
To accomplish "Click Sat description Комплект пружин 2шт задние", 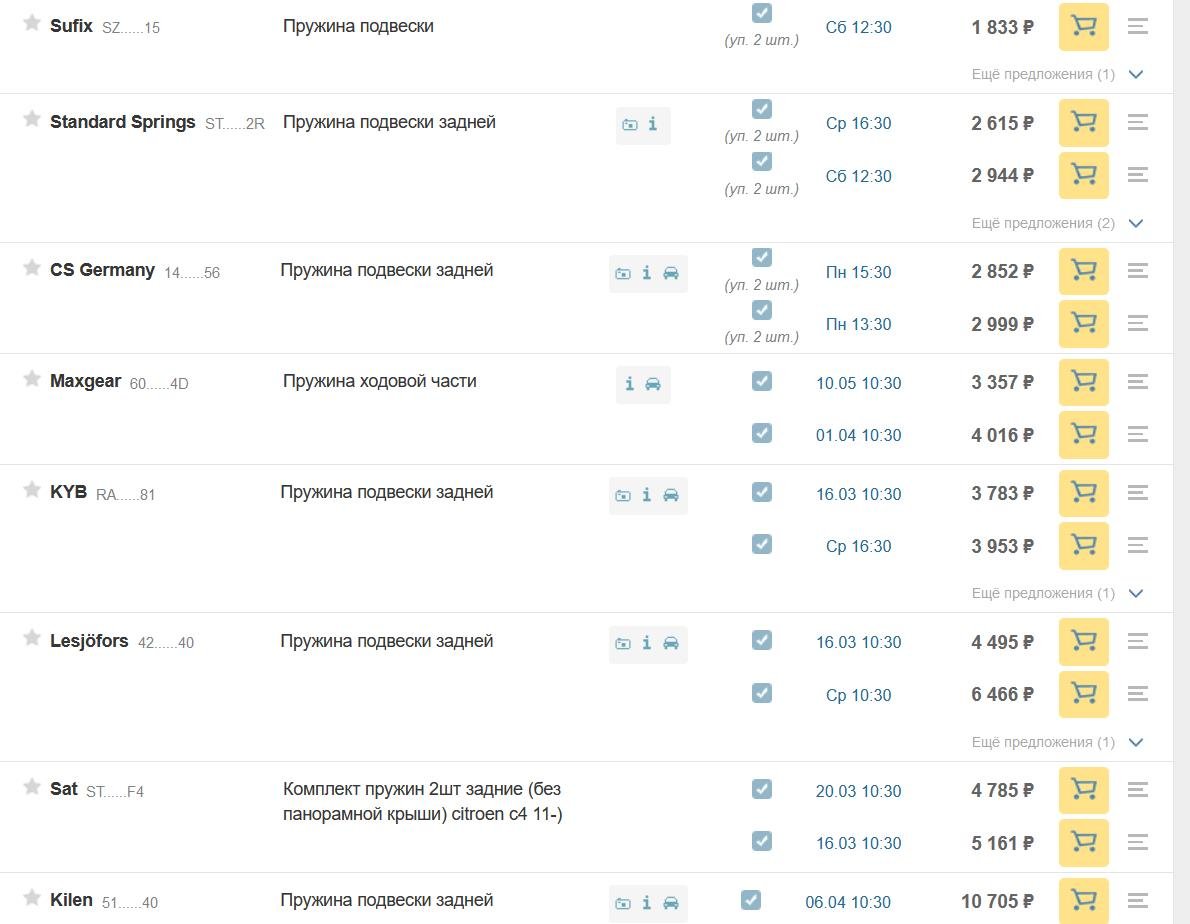I will pos(422,801).
